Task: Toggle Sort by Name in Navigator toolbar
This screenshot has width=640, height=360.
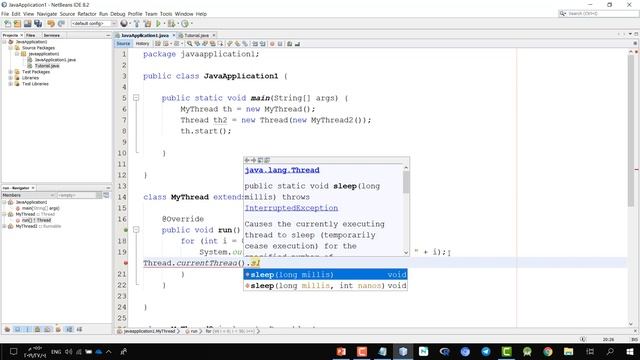Action: click(69, 329)
